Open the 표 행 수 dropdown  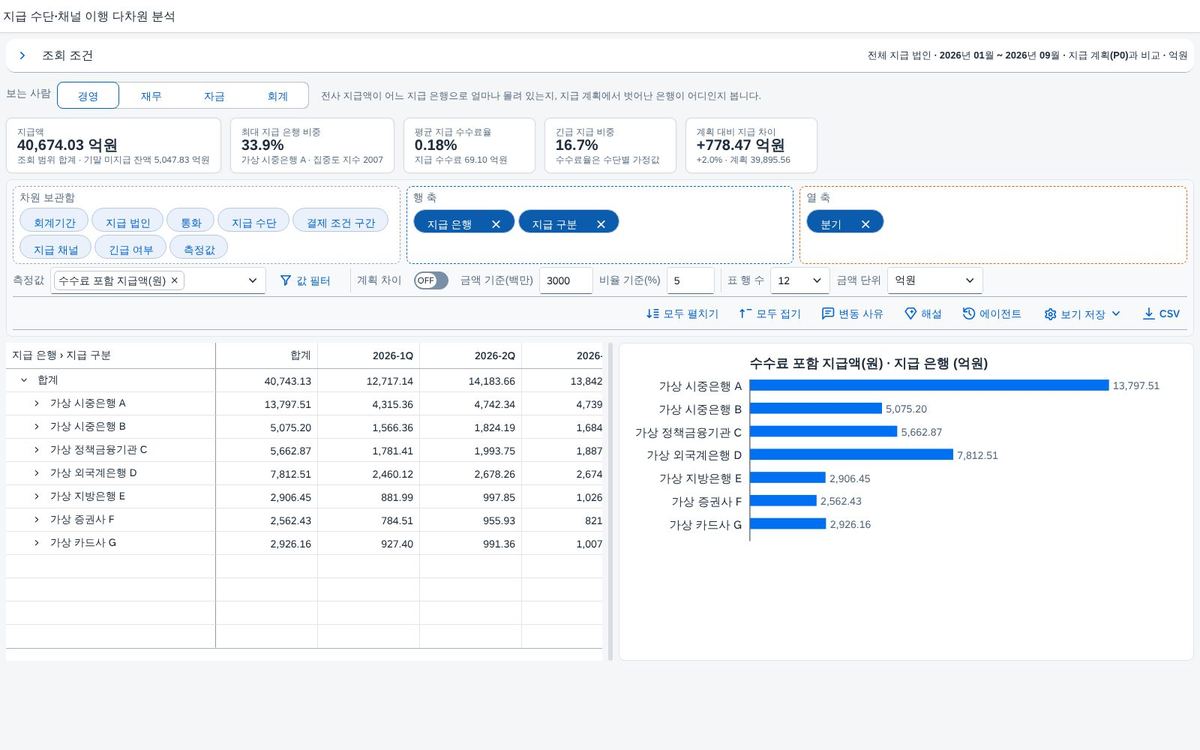(800, 281)
